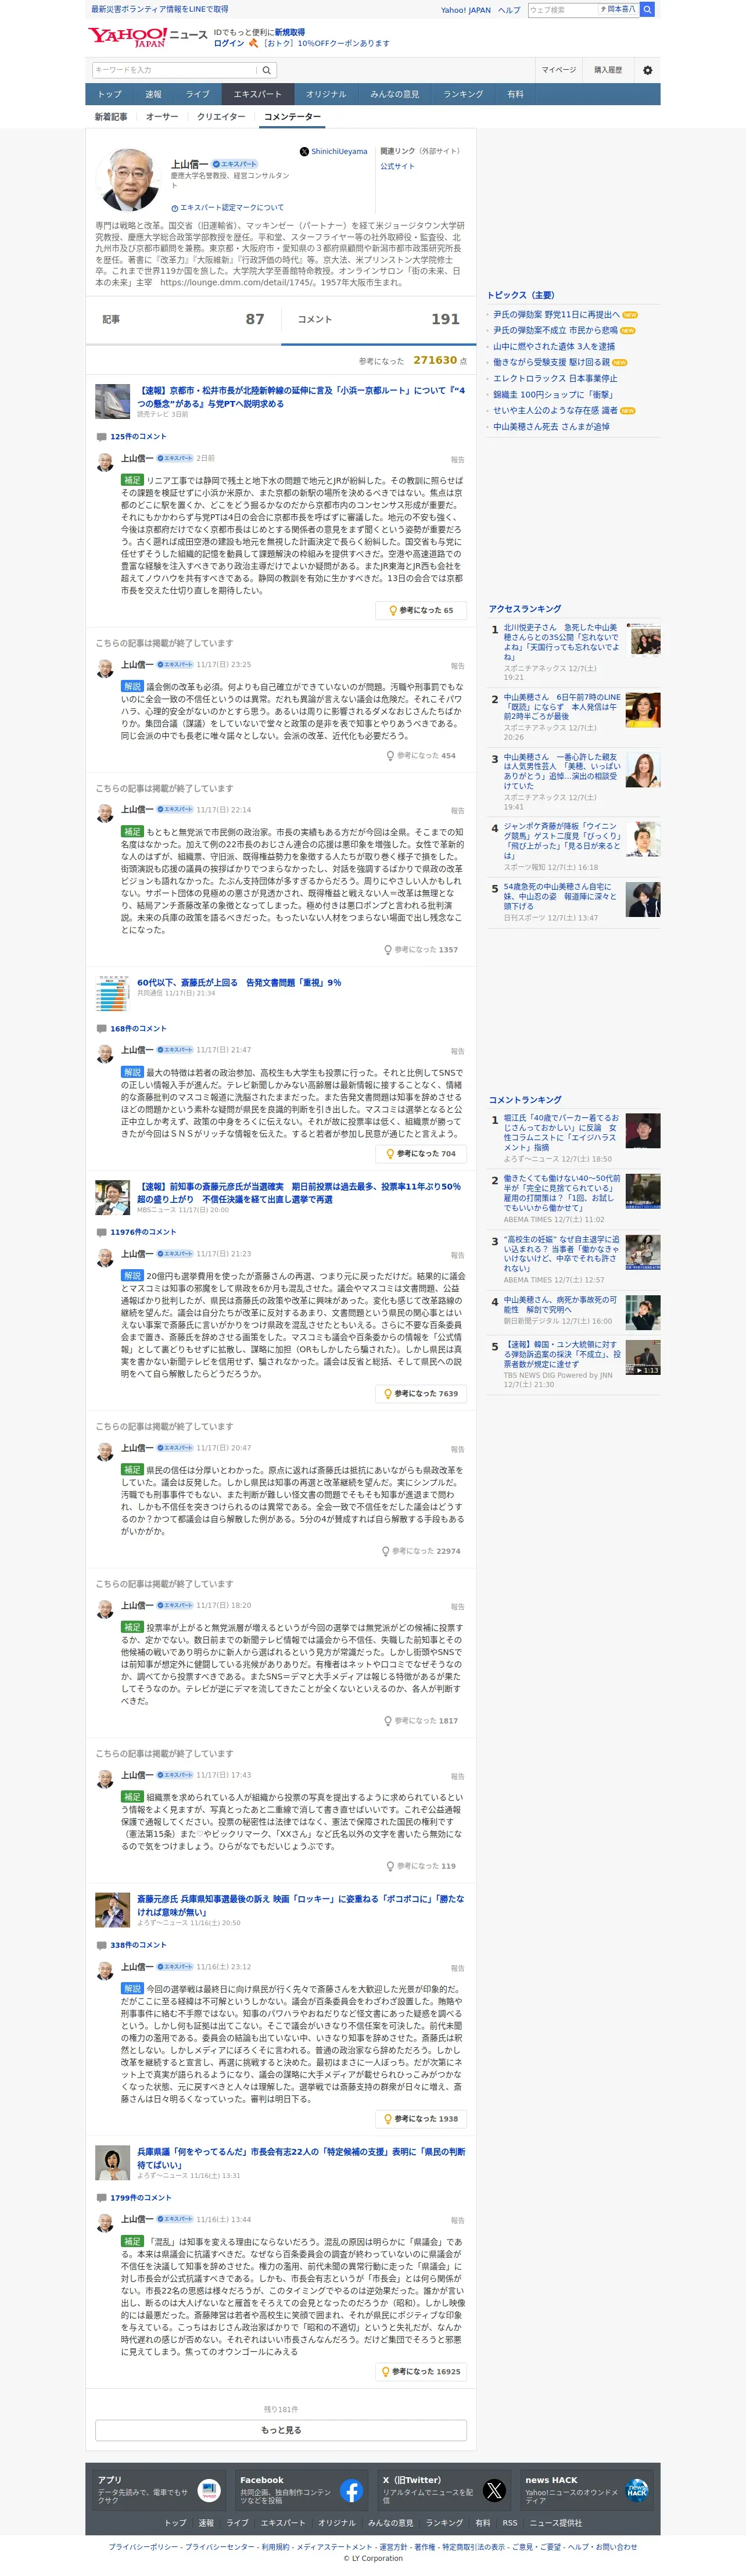The height and width of the screenshot is (2576, 746).
Task: Switch to the 新着記事 sub-tab
Action: click(x=111, y=117)
